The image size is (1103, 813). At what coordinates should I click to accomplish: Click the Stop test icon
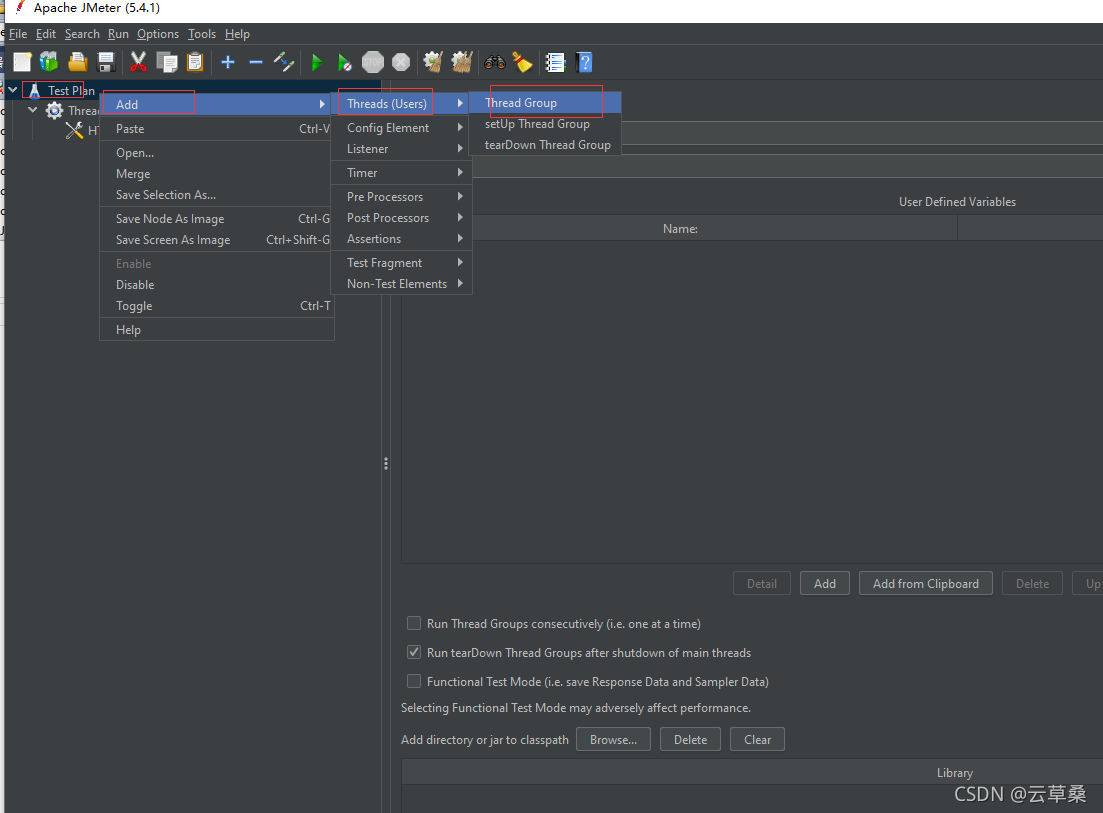click(373, 62)
